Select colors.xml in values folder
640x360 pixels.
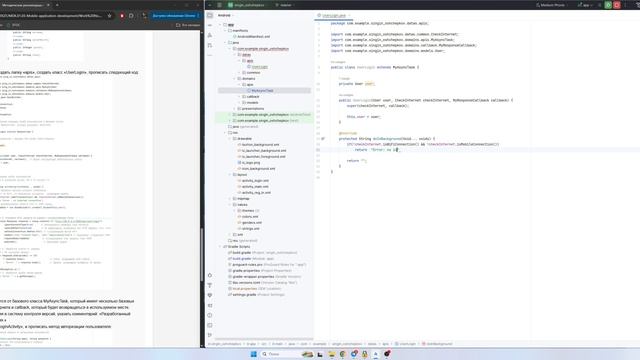click(250, 217)
